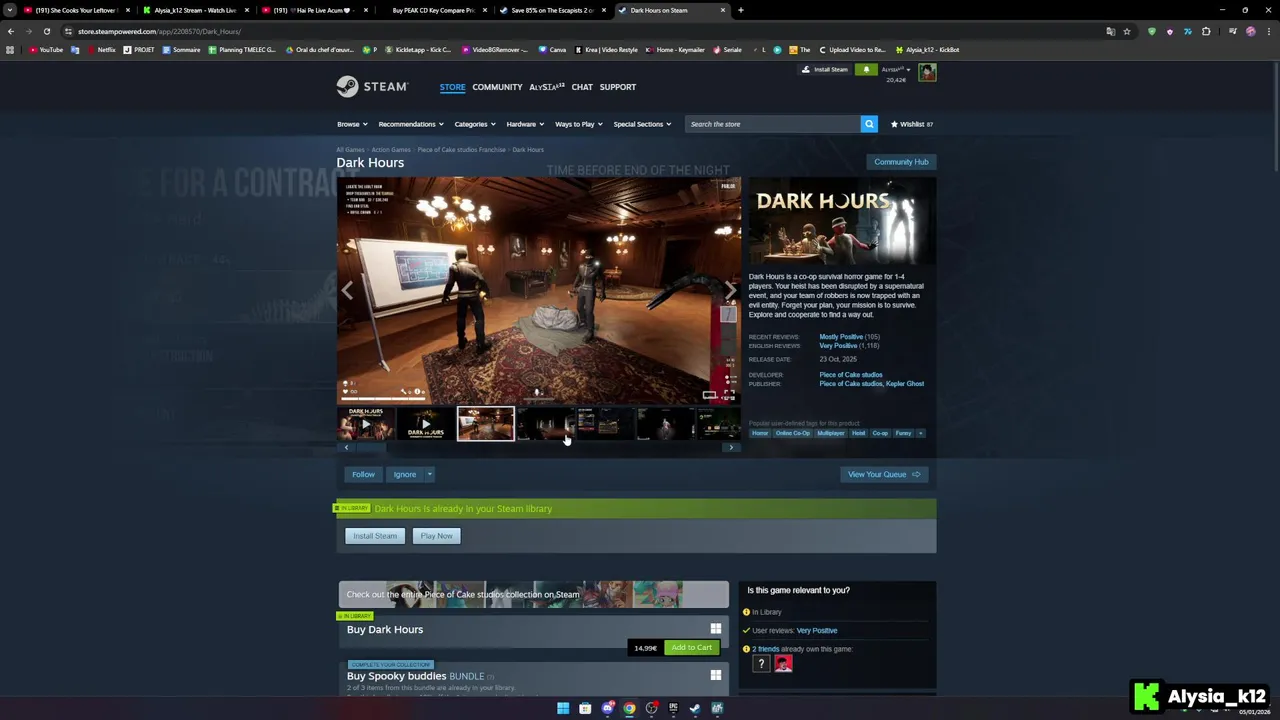Click Piece of Cake studios collection banner

click(x=534, y=594)
